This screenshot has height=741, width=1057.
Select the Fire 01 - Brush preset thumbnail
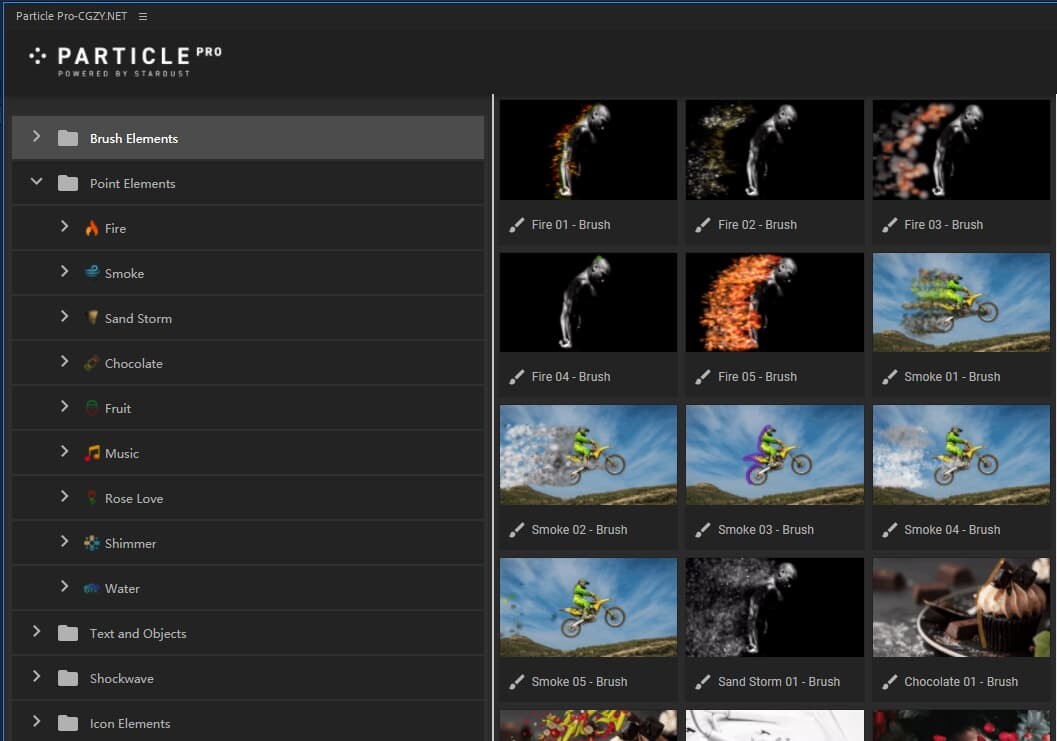[588, 150]
